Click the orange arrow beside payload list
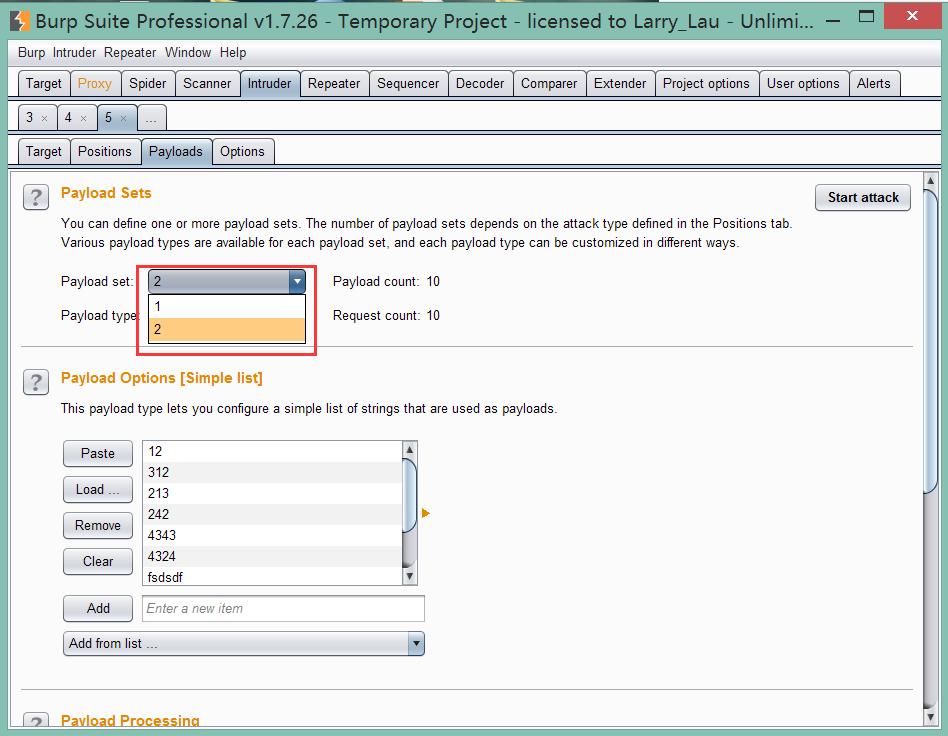The image size is (948, 736). click(426, 513)
